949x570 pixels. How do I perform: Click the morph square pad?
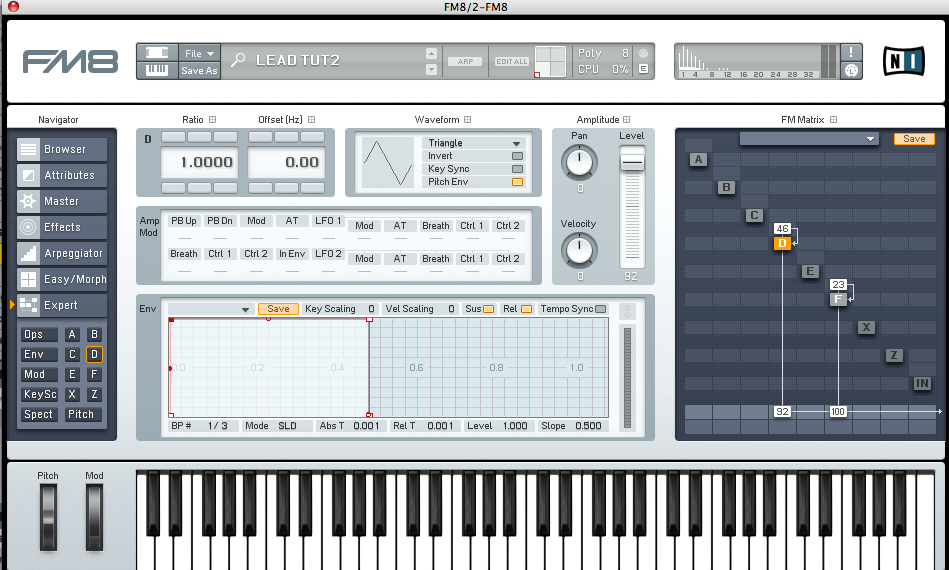click(x=551, y=61)
